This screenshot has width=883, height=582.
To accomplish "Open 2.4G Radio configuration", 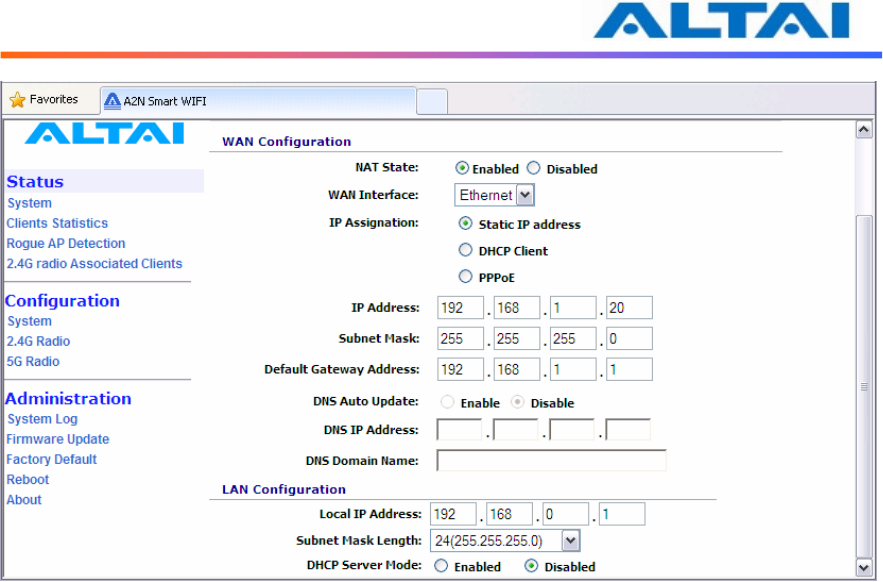I will [38, 341].
